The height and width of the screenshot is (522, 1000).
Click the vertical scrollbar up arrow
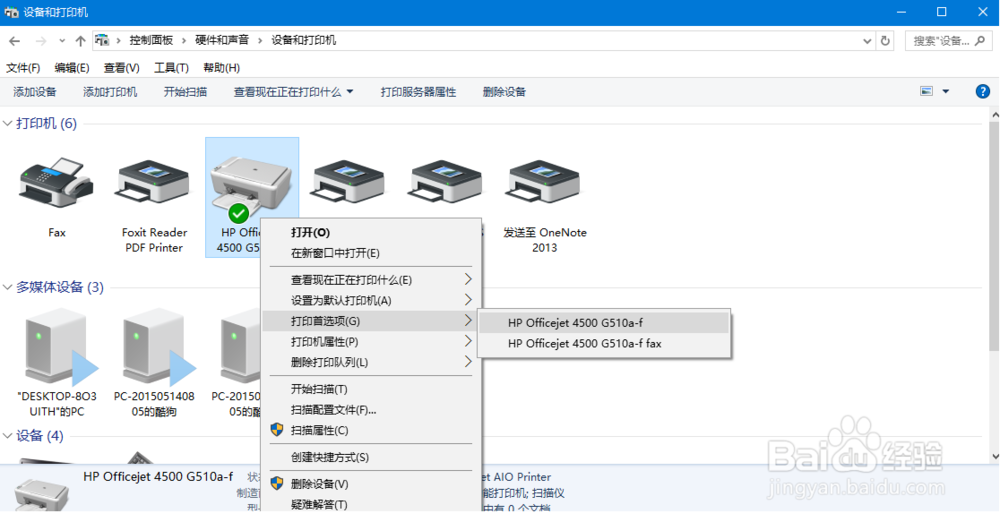(x=994, y=115)
